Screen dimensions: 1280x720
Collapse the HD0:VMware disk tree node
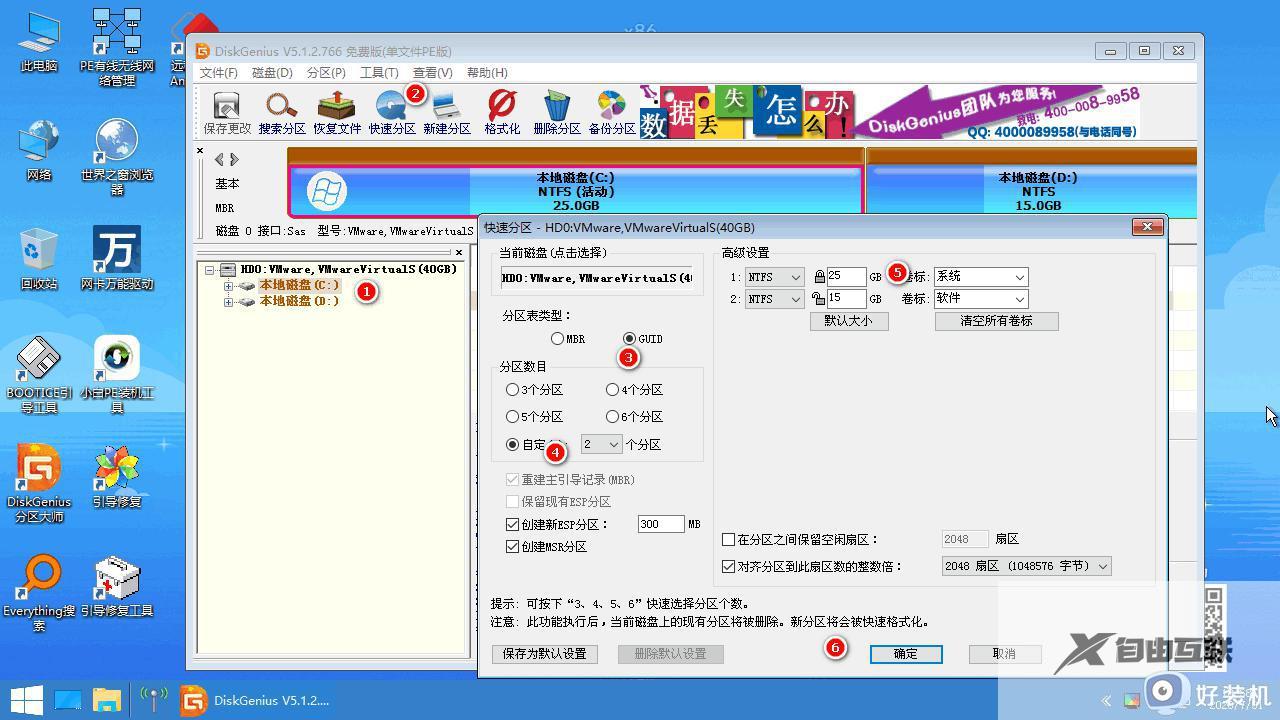point(210,270)
